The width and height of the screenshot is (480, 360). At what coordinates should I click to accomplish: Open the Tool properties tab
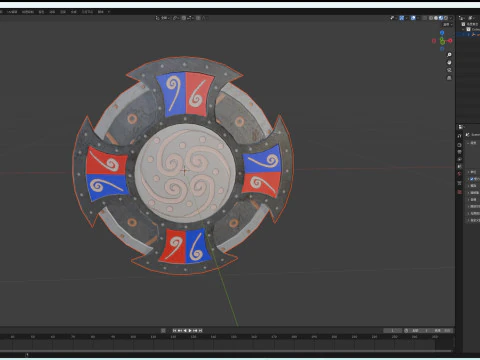point(460,136)
